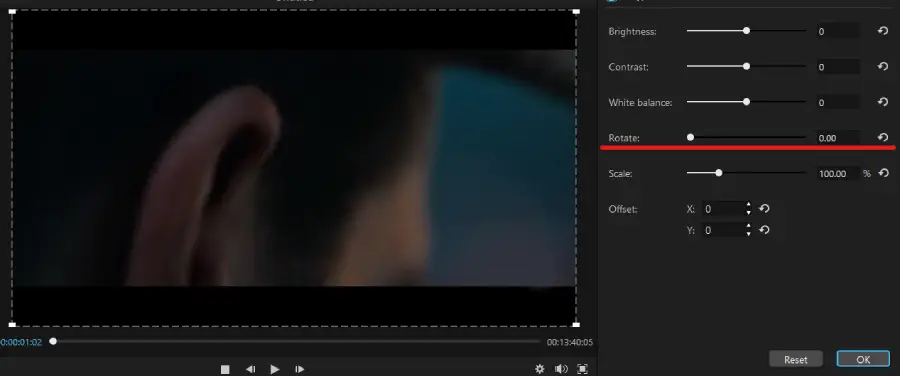Viewport: 900px width, 376px height.
Task: Click the Brightness slider handle
Action: 746,31
